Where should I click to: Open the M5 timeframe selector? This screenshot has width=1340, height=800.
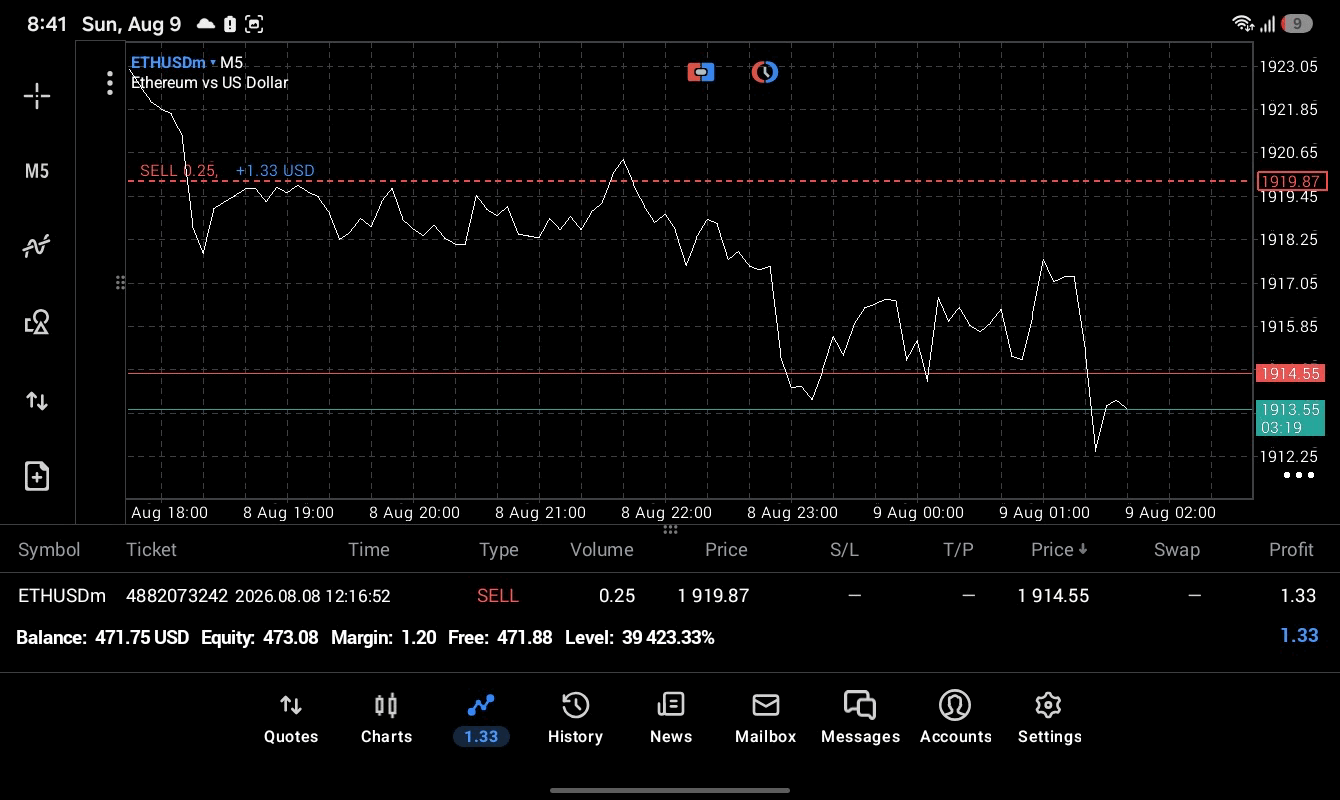pos(37,171)
